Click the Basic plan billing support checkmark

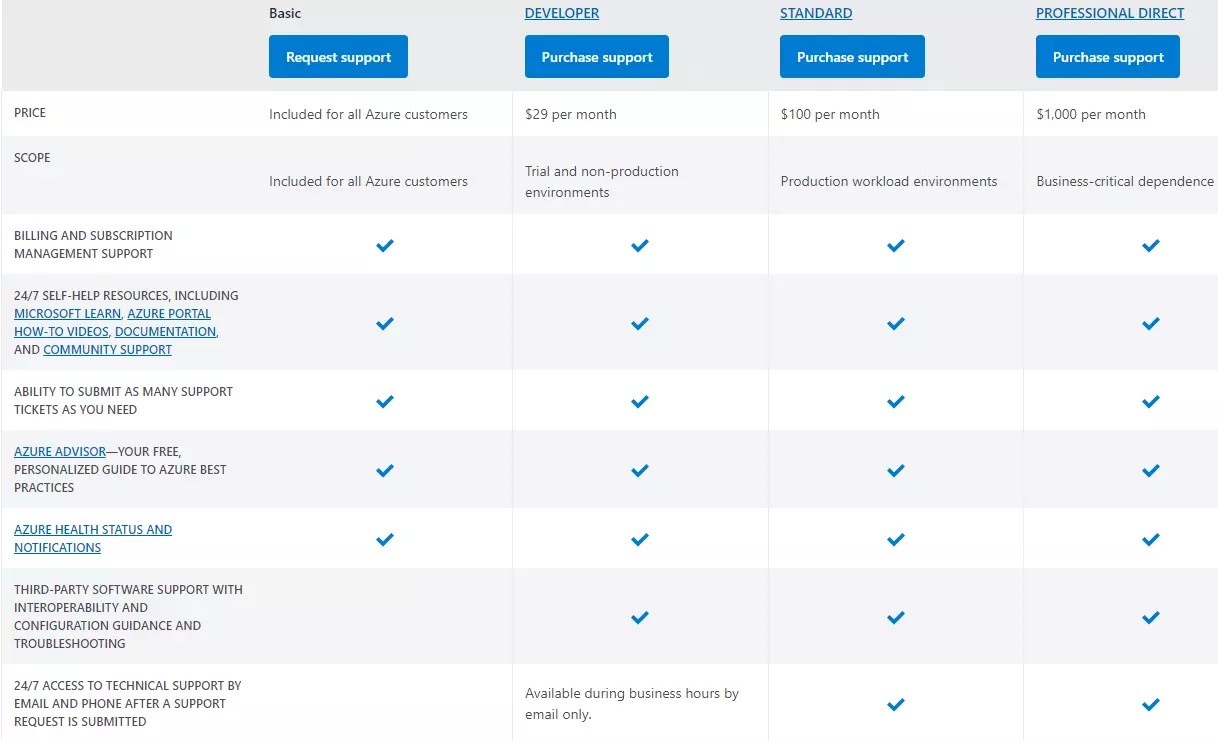pos(384,245)
